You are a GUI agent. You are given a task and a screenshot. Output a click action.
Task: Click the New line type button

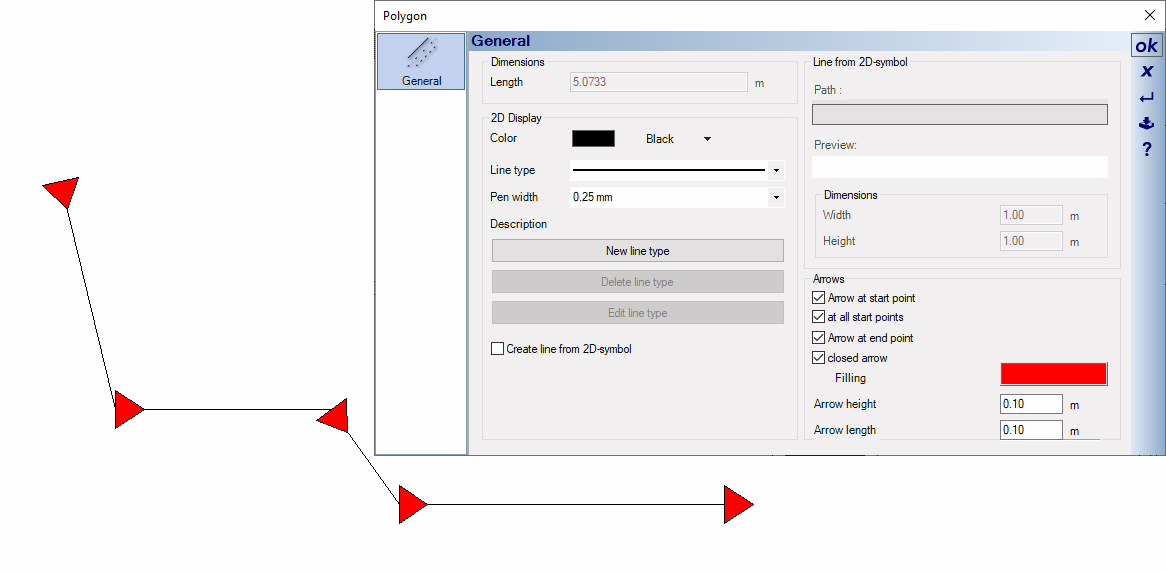point(637,251)
